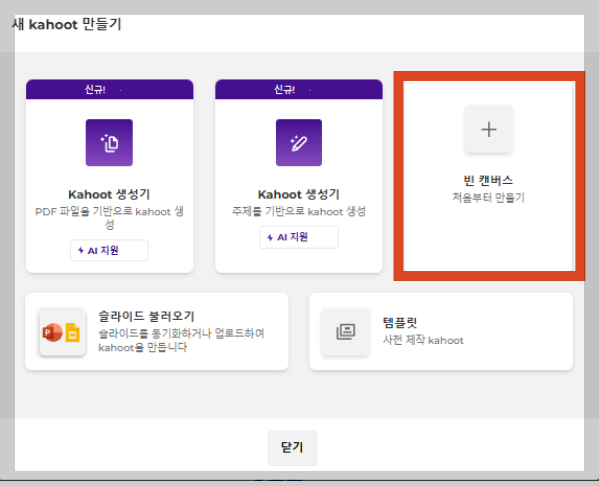The image size is (599, 486).
Task: Select AI 지원 badge under topic generator
Action: coord(299,237)
